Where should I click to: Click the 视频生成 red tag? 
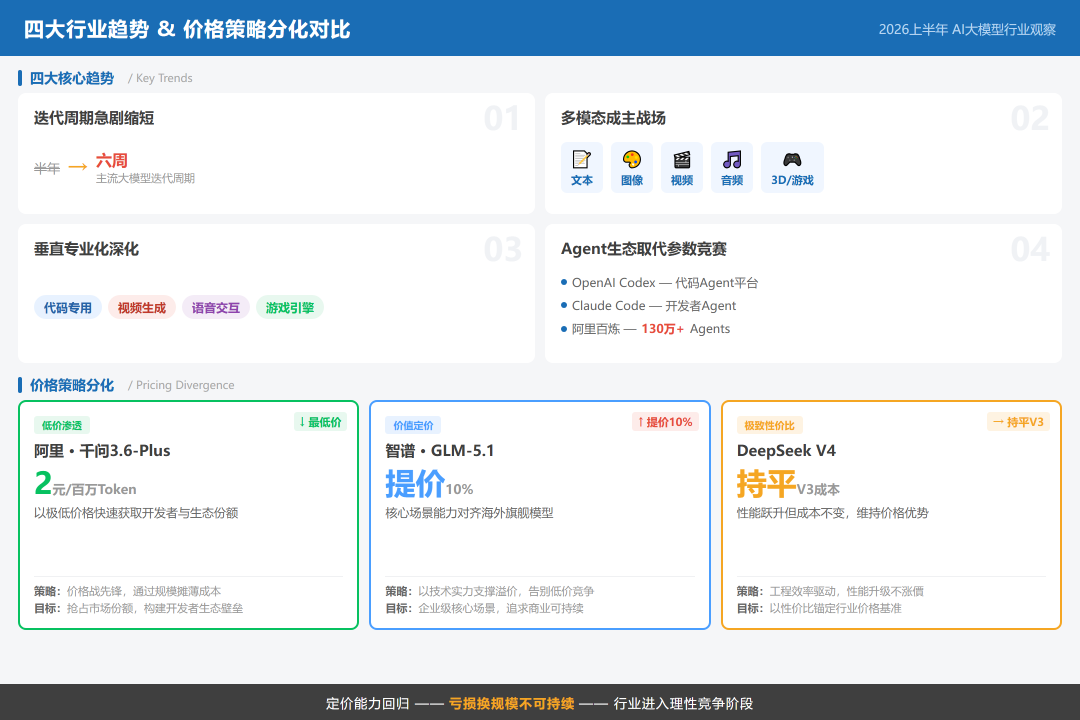coord(142,307)
